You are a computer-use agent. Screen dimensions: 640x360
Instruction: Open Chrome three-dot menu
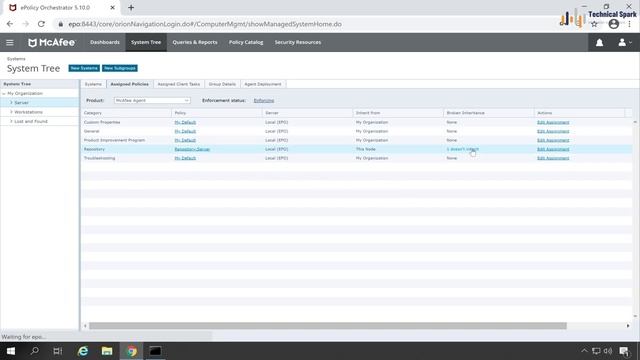pos(630,24)
